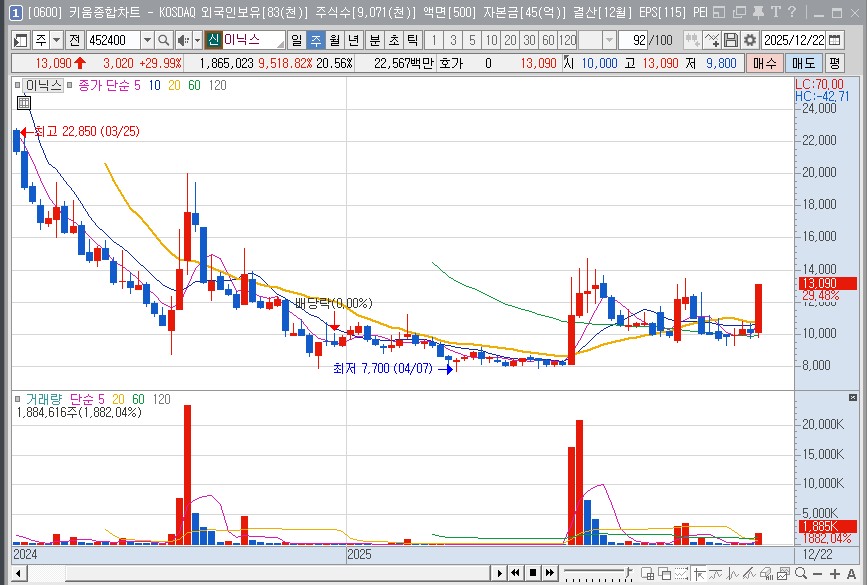Screen dimensions: 867x585
Task: Click the 호가 quote label
Action: [x=451, y=63]
